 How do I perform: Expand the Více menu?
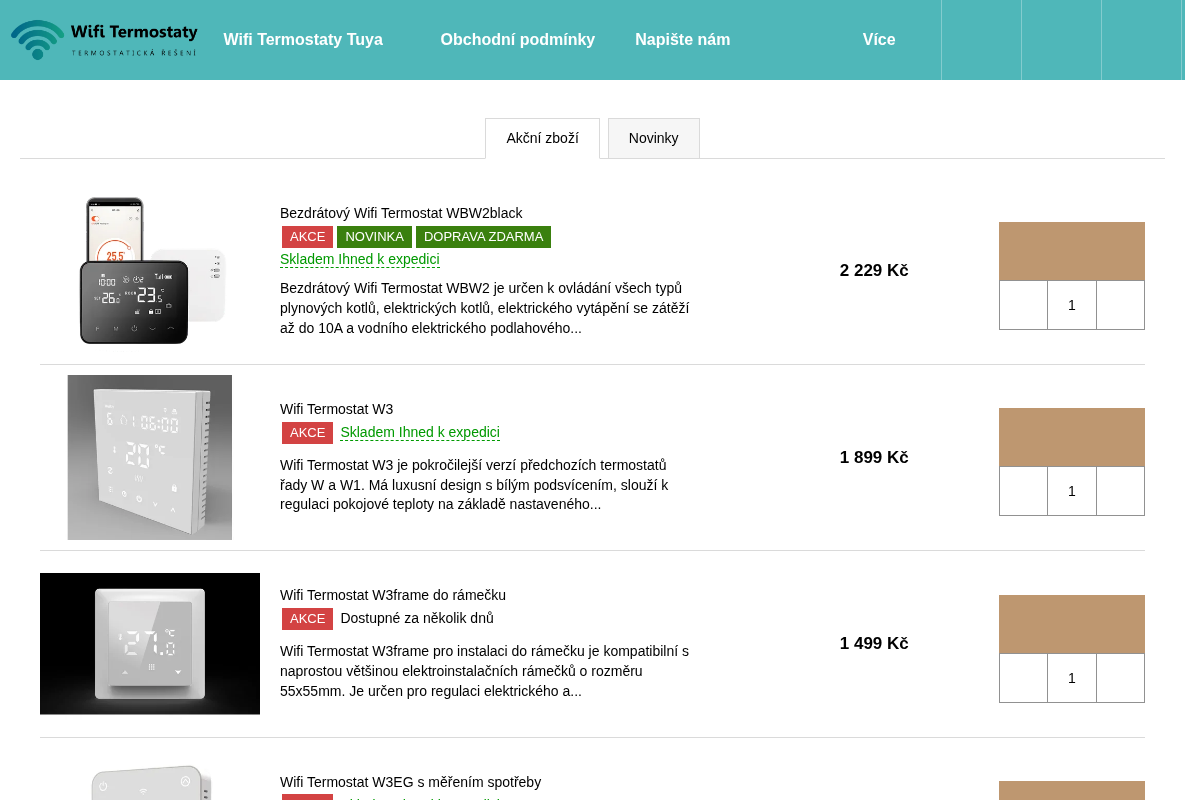coord(879,40)
